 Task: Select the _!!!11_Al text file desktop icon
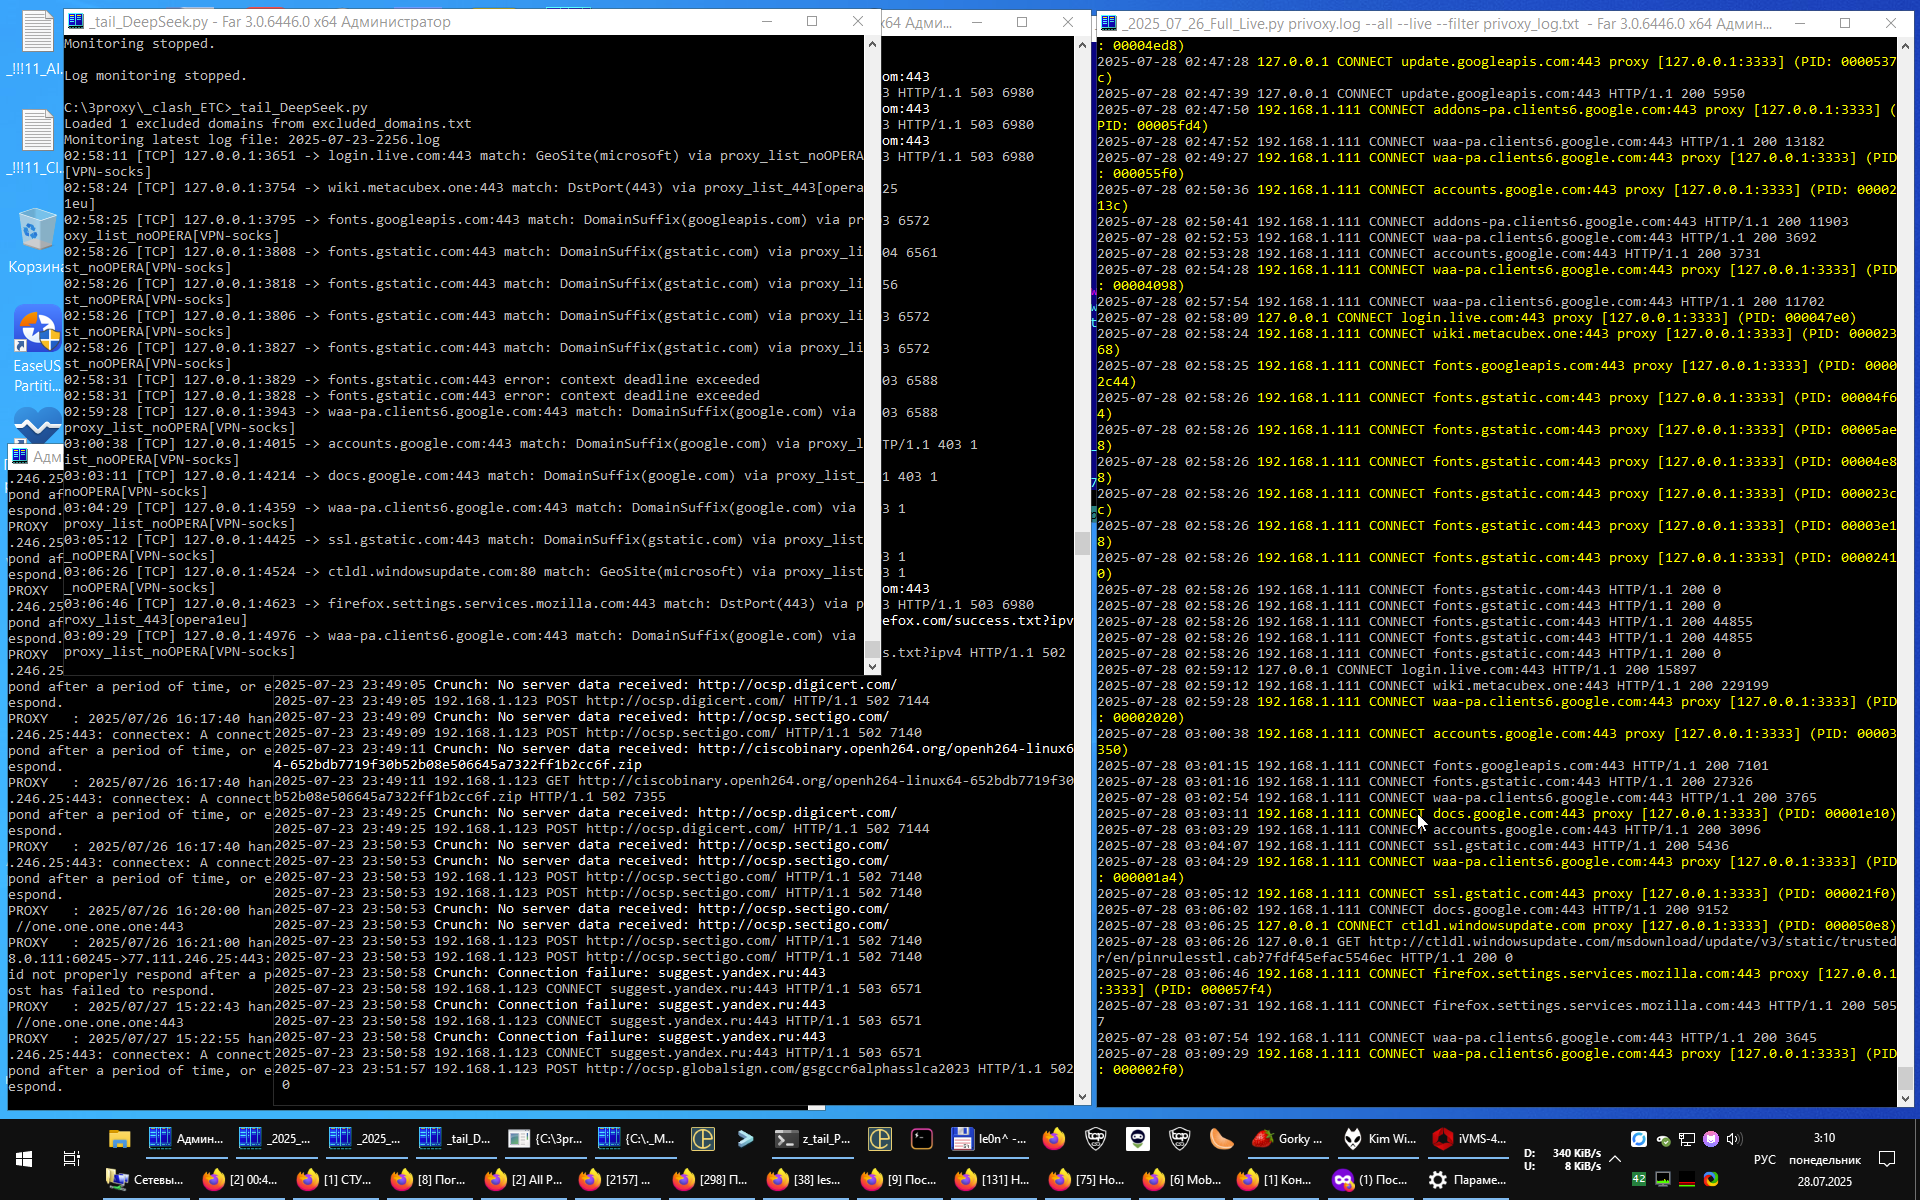tap(36, 43)
